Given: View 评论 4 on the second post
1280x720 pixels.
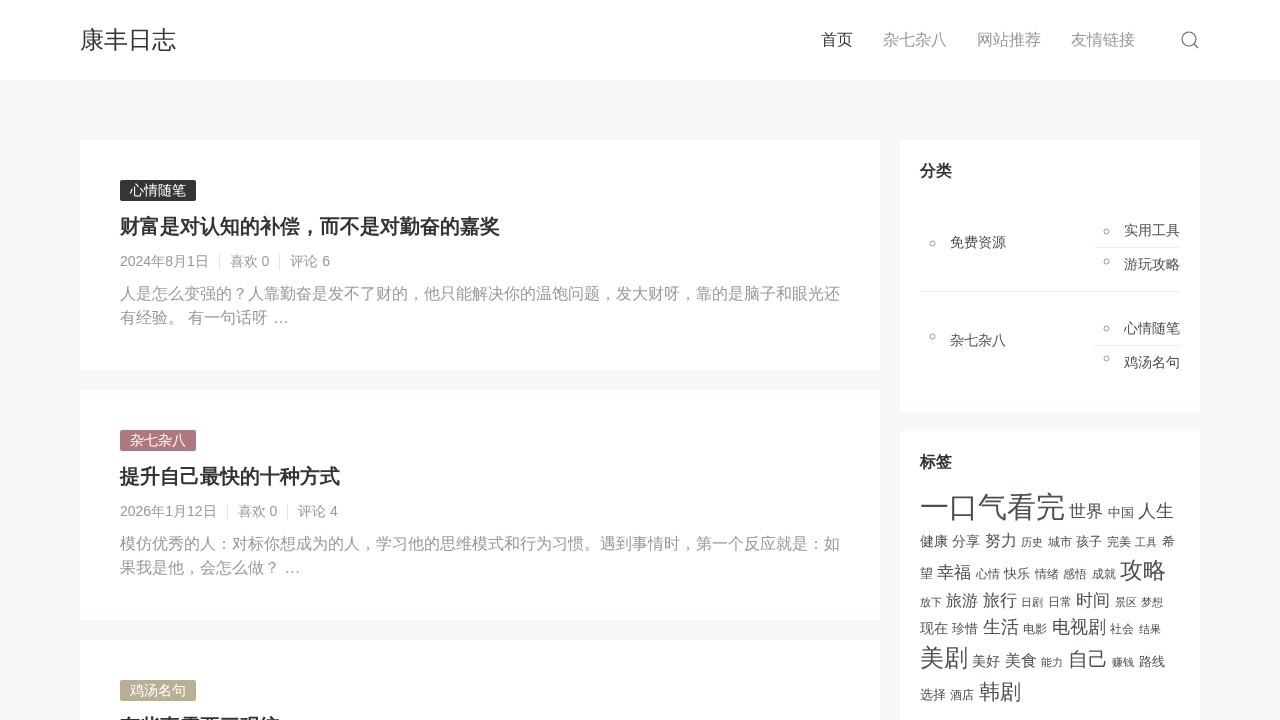Looking at the screenshot, I should click(317, 512).
